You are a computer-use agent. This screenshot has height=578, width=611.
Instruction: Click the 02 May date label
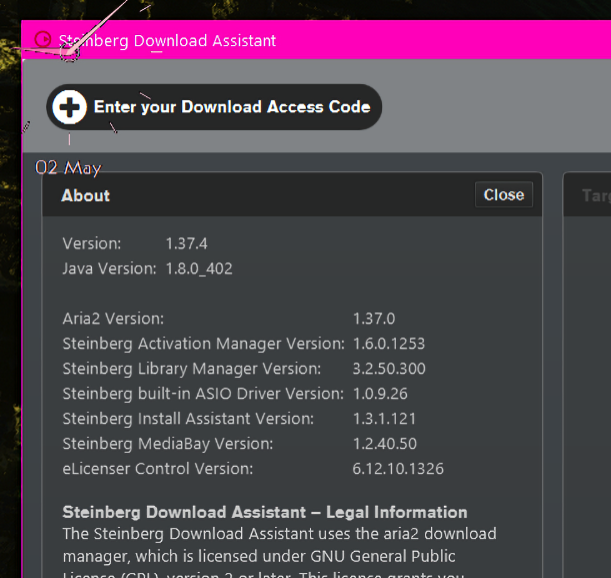pyautogui.click(x=68, y=168)
